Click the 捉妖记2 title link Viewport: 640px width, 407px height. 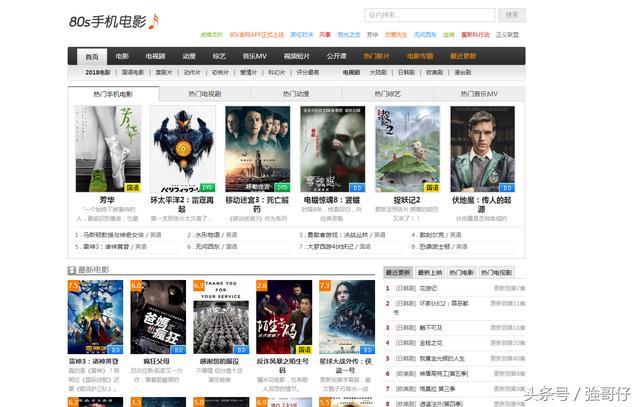tap(407, 200)
